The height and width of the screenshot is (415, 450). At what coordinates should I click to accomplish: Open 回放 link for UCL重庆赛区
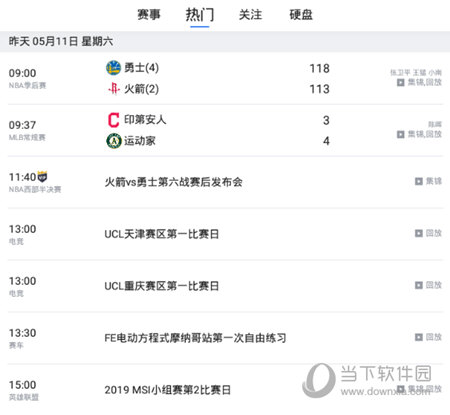tap(434, 285)
